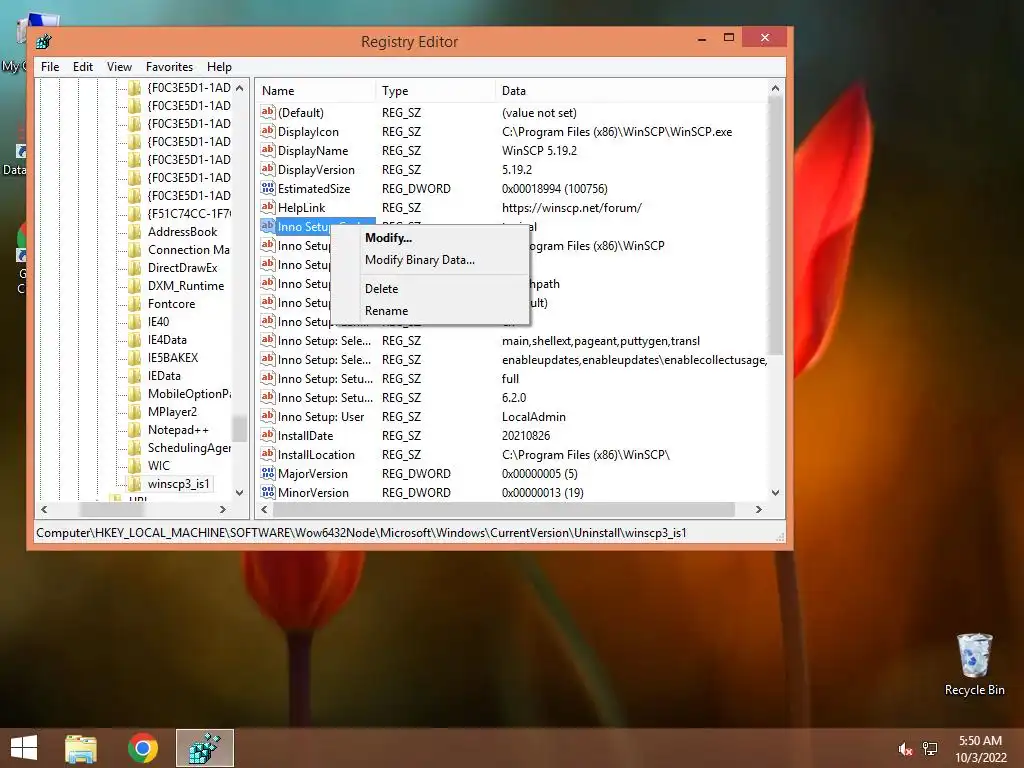This screenshot has width=1024, height=768.
Task: Open File Explorer from the taskbar
Action: (x=81, y=748)
